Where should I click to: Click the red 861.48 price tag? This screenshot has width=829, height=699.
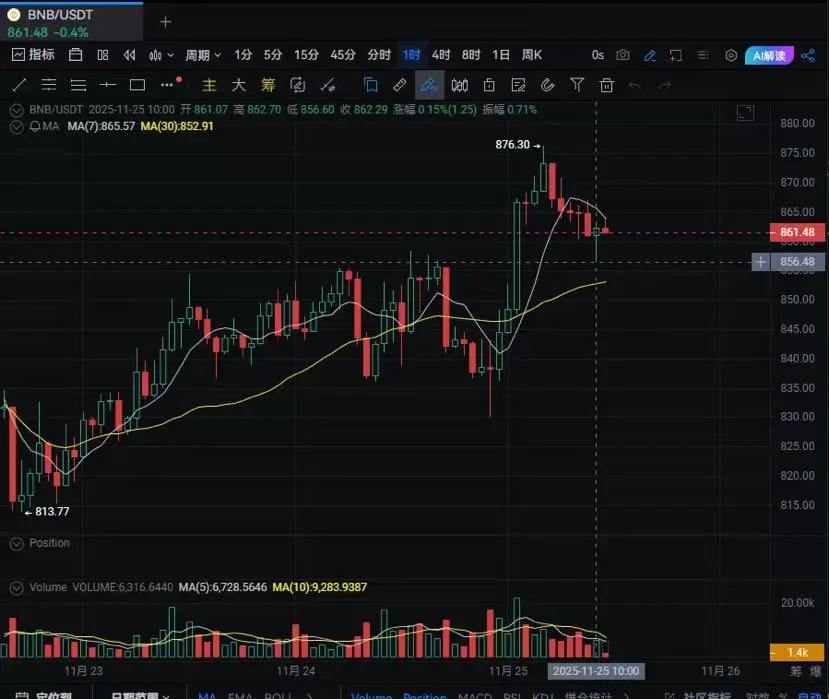(797, 232)
